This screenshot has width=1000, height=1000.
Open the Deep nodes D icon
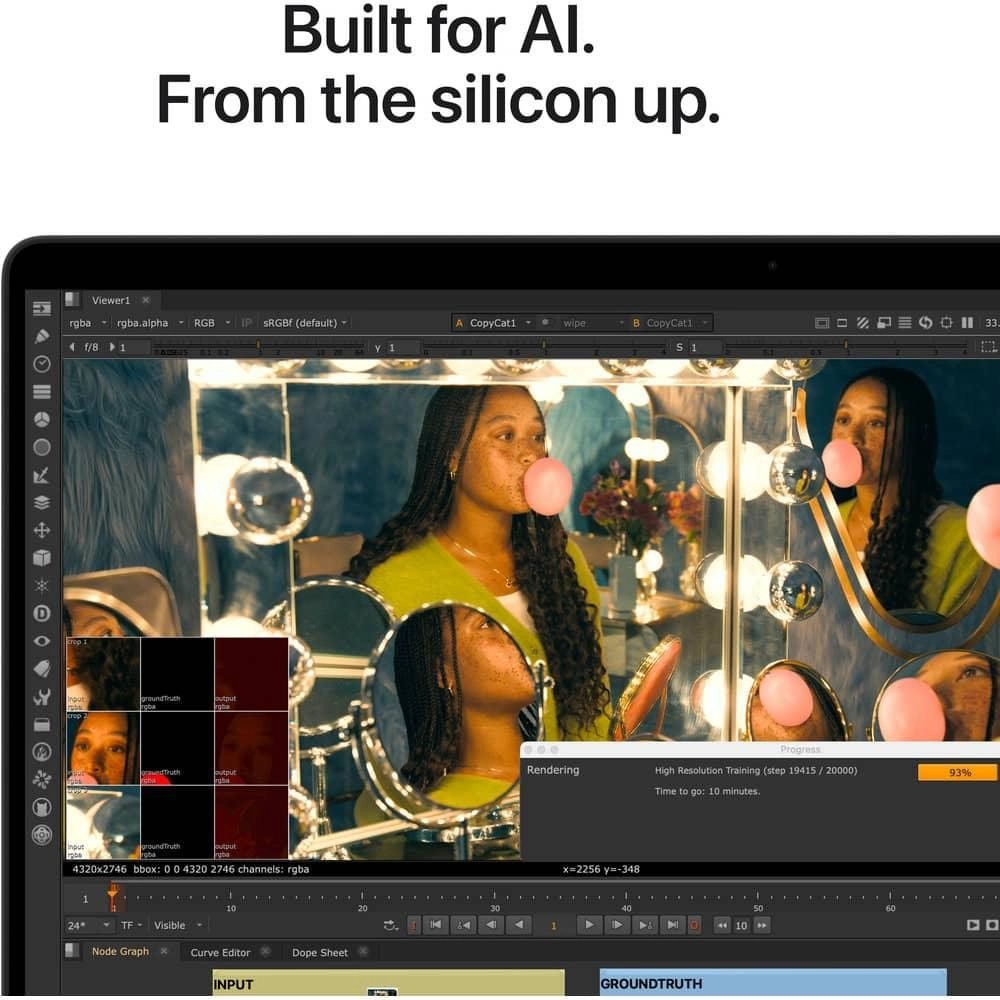pyautogui.click(x=42, y=613)
